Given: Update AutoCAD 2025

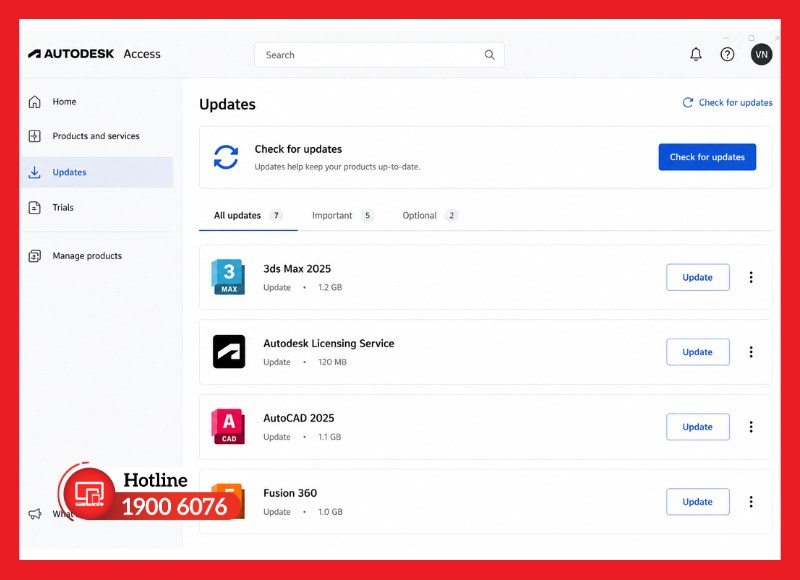Looking at the screenshot, I should point(697,426).
